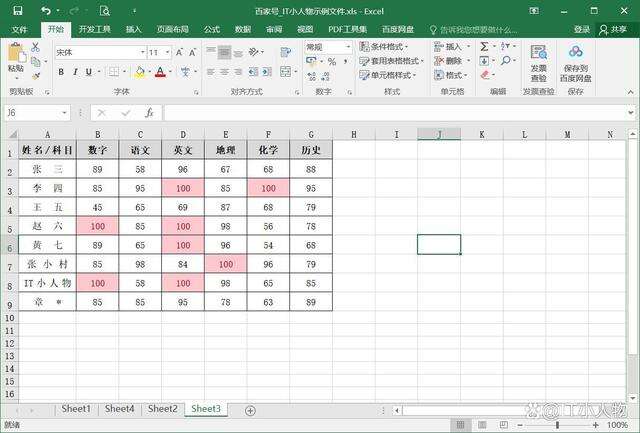This screenshot has width=640, height=433.
Task: Click the 发票查验 invoice check button
Action: coord(539,64)
